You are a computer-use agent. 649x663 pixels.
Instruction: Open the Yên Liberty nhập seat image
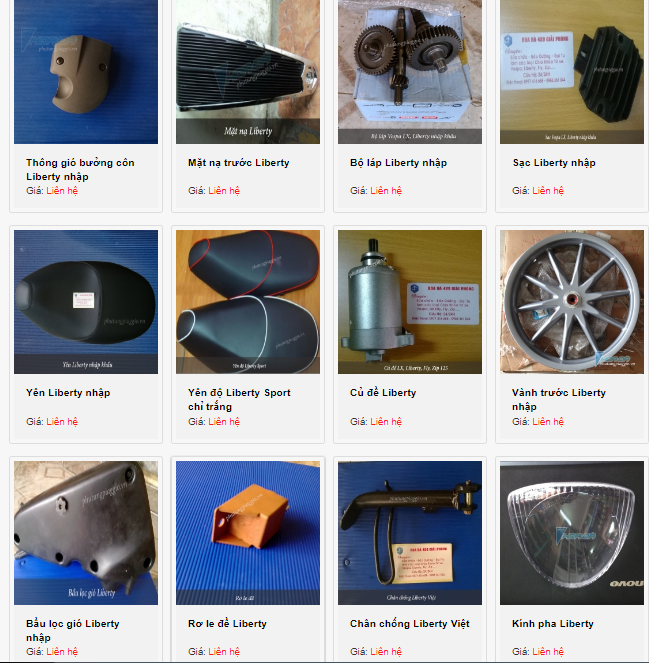[86, 302]
